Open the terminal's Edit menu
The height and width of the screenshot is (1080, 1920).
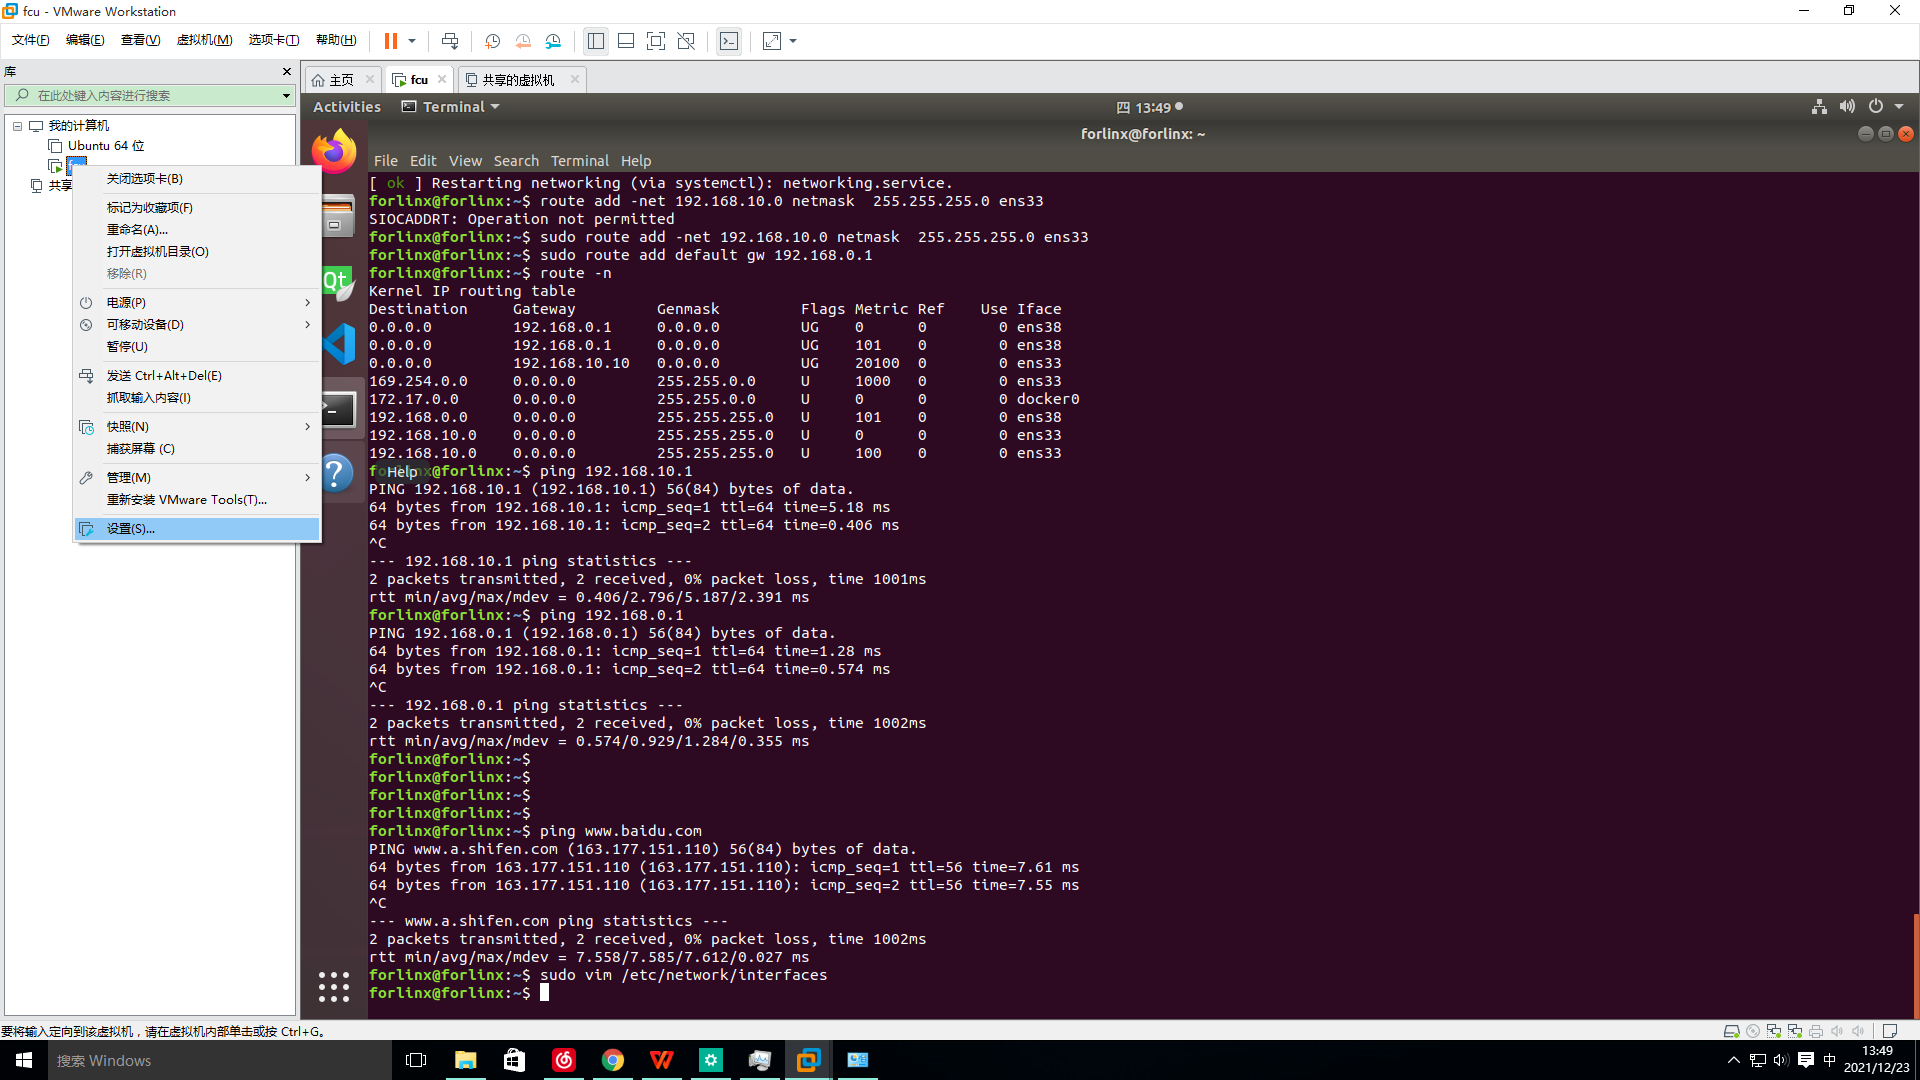423,161
